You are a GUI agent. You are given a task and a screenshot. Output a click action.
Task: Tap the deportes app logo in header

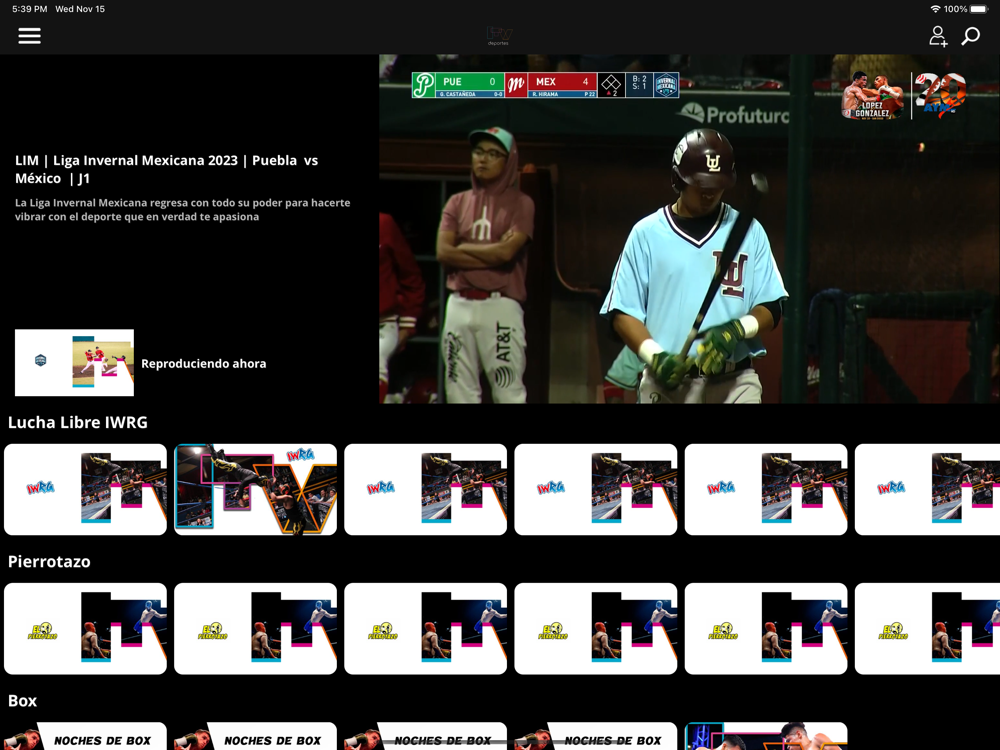499,36
